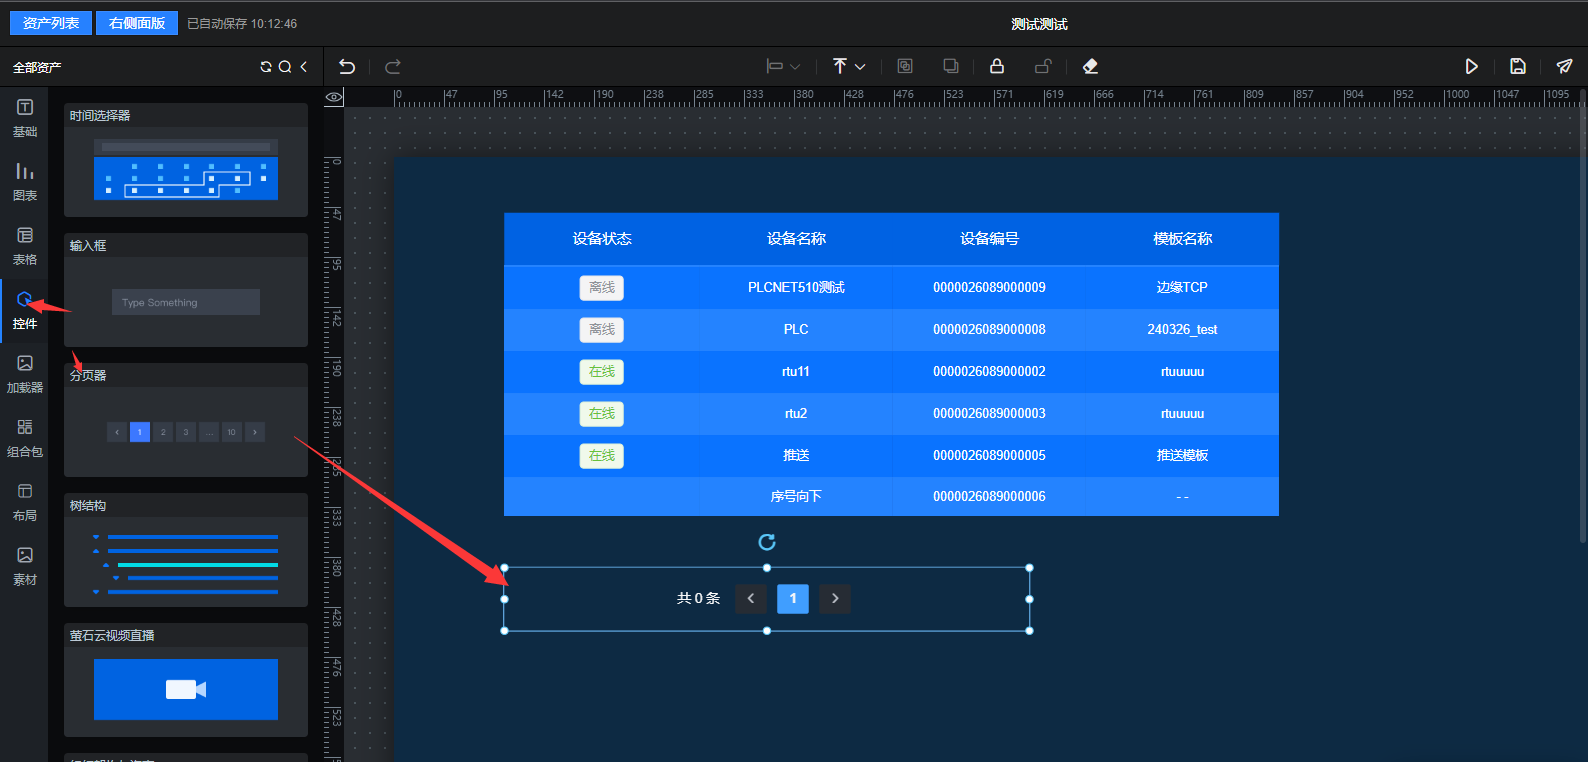Toggle the eye icon at ruler corner
Viewport: 1588px width, 762px height.
(334, 97)
